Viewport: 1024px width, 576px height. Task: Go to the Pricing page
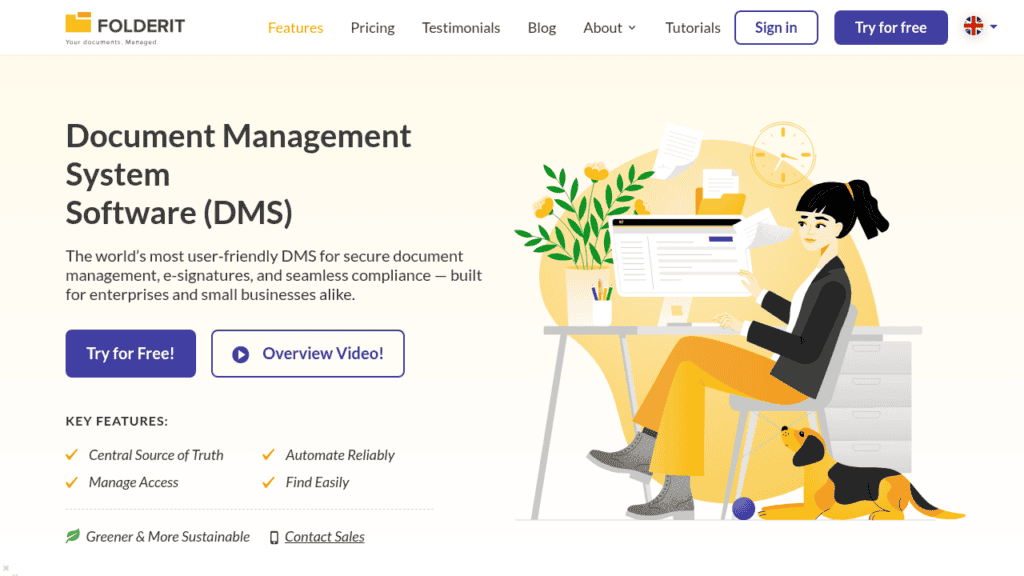[x=372, y=28]
